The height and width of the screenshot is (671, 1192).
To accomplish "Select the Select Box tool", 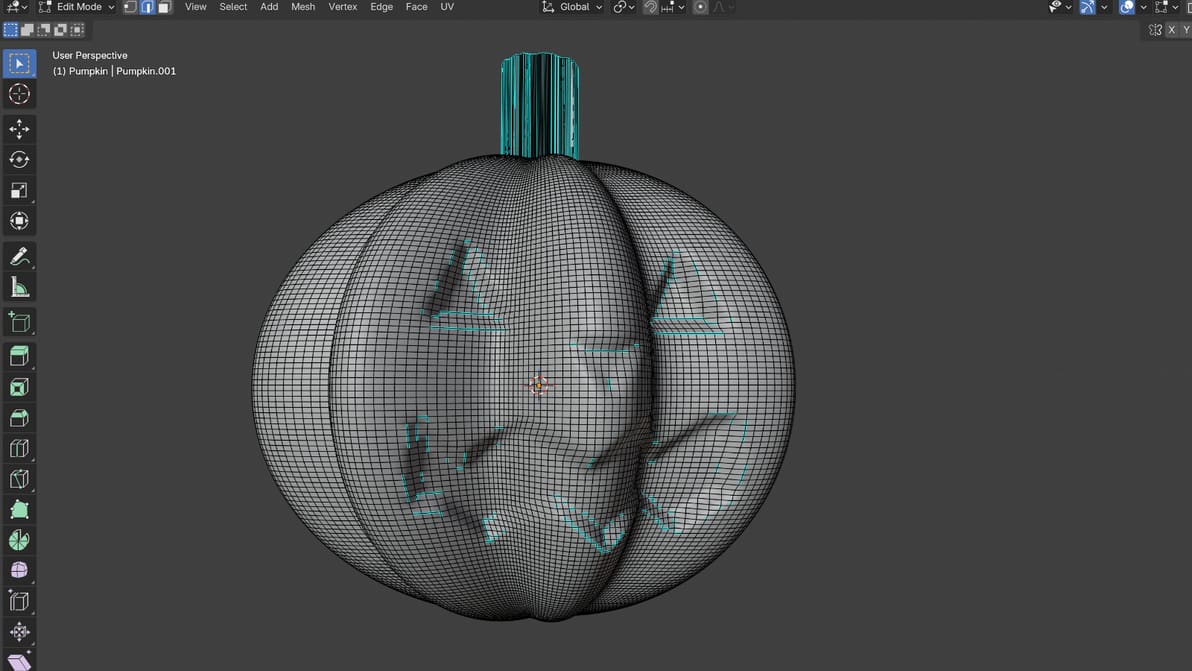I will coord(19,64).
